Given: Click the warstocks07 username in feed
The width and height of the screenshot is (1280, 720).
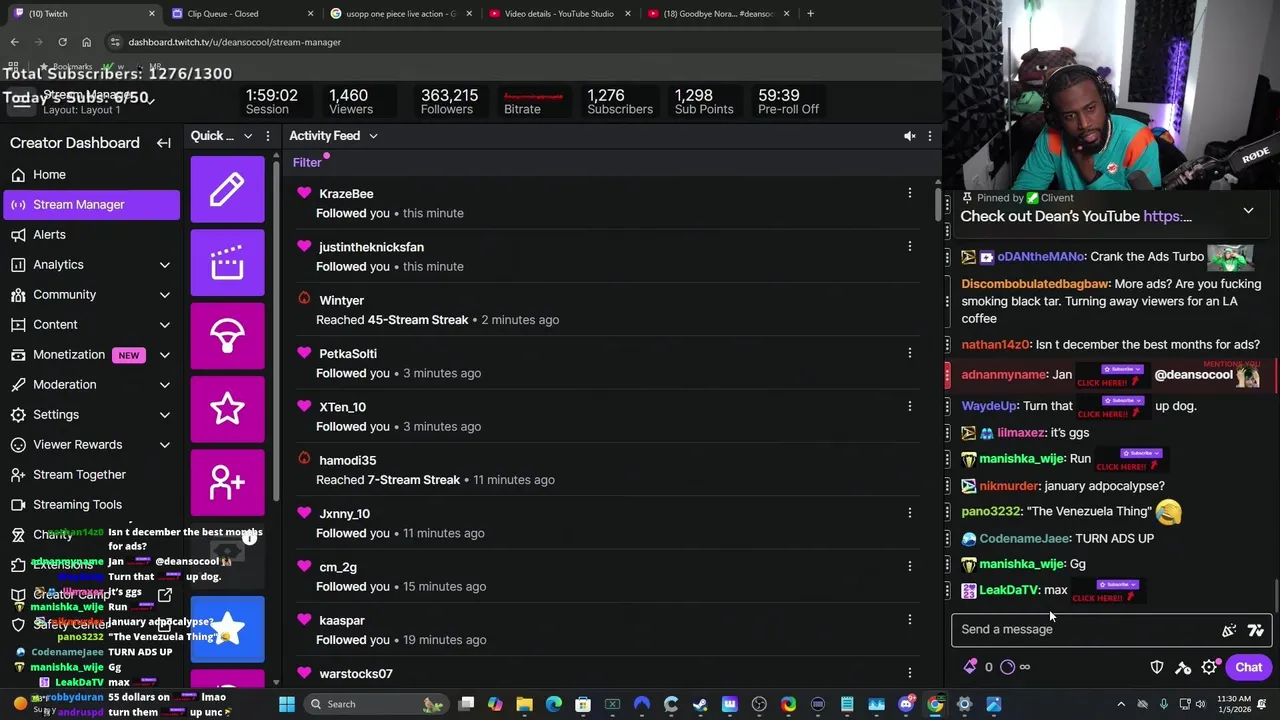Looking at the screenshot, I should pos(356,674).
